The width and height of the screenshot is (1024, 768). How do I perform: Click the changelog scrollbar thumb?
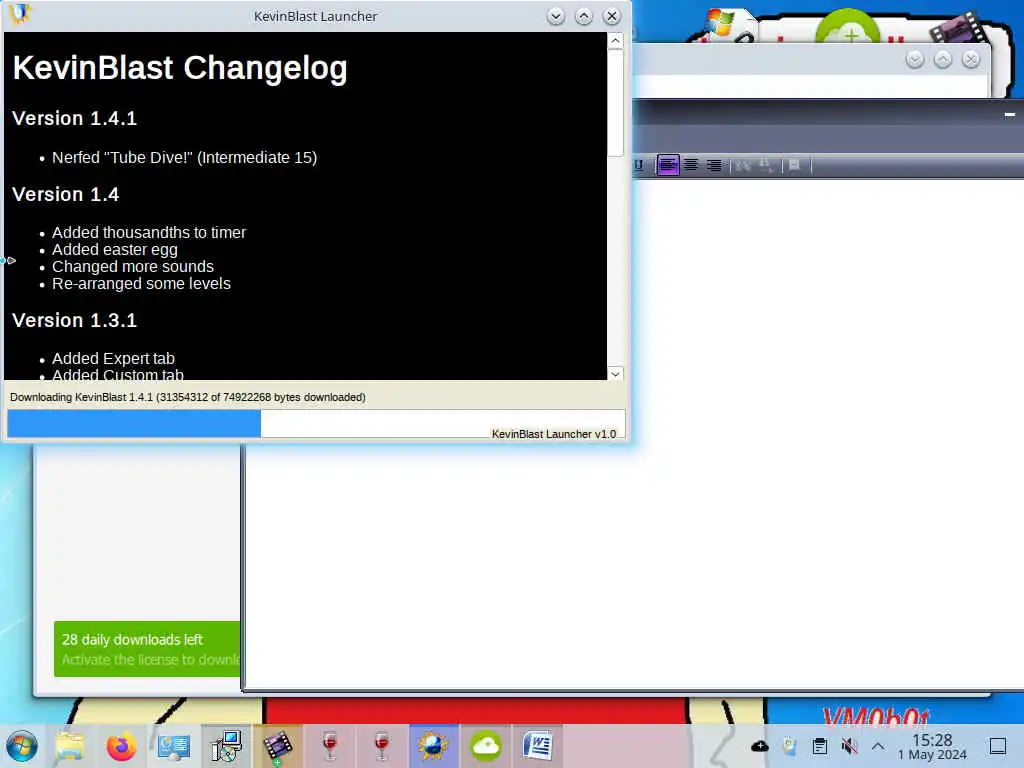coord(615,103)
